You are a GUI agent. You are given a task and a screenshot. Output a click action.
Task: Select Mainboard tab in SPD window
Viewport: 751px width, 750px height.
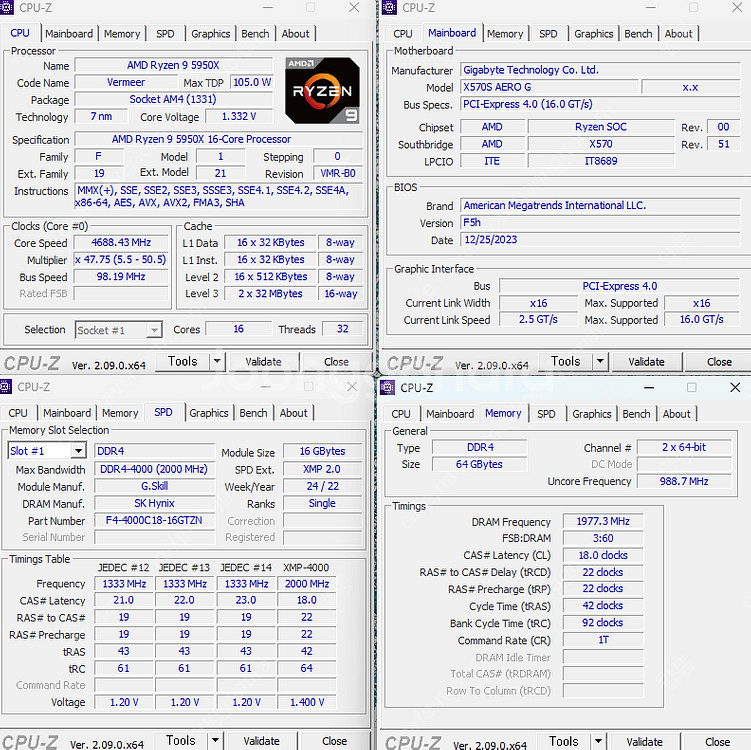click(x=67, y=413)
